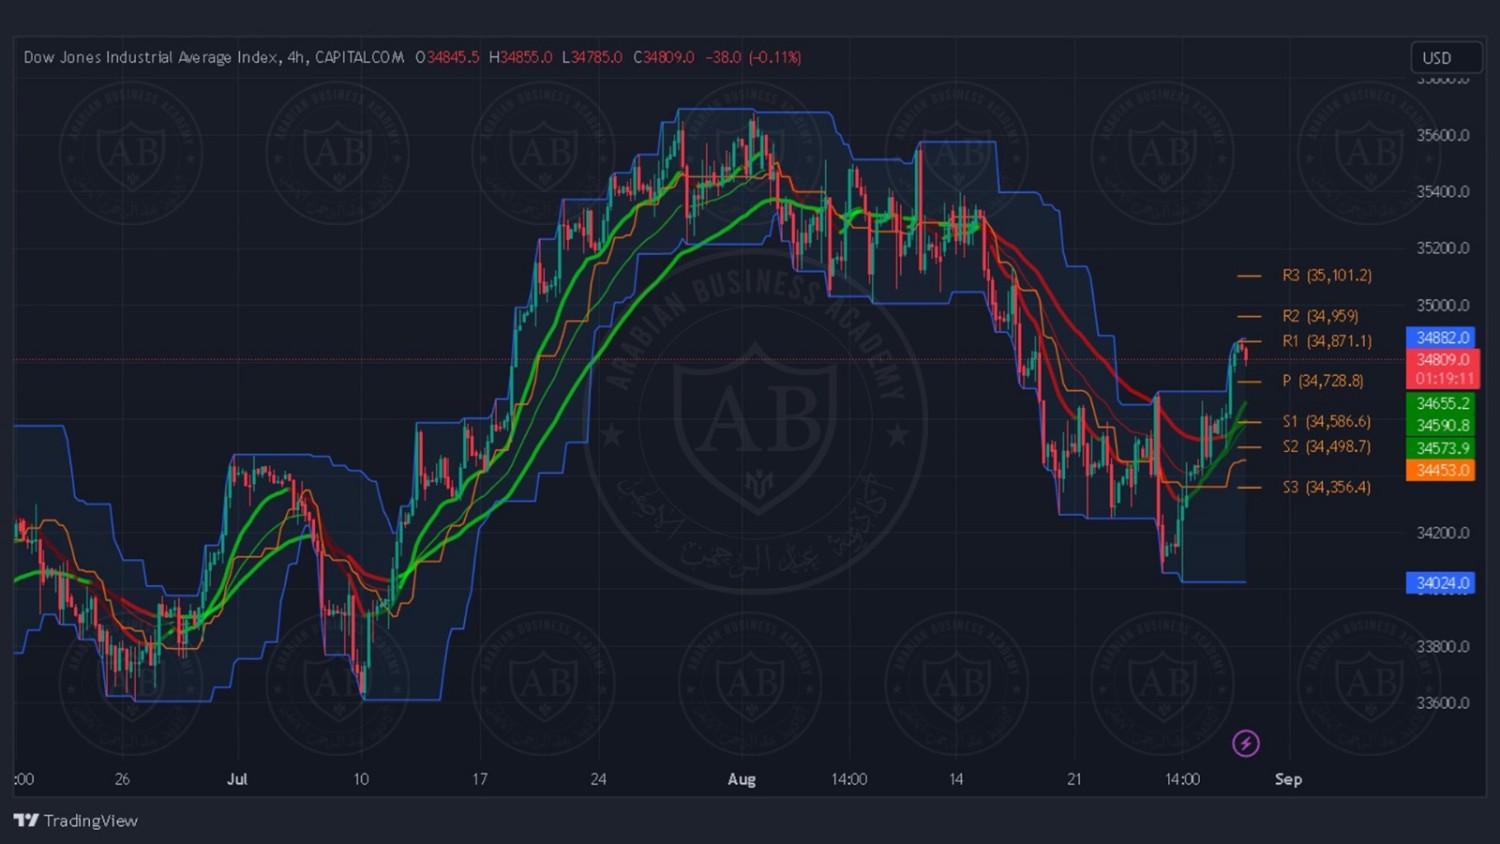Click the 35400.0 price axis label
Screen dimensions: 1500x844
click(1443, 192)
